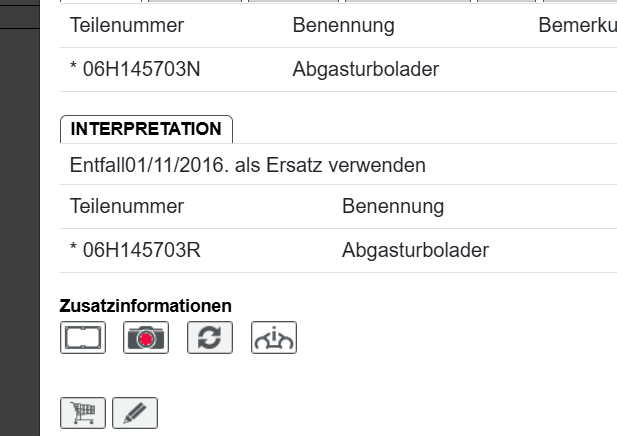Click Abgasturbolader in the 06H145703N row
The image size is (617, 436).
click(x=366, y=70)
